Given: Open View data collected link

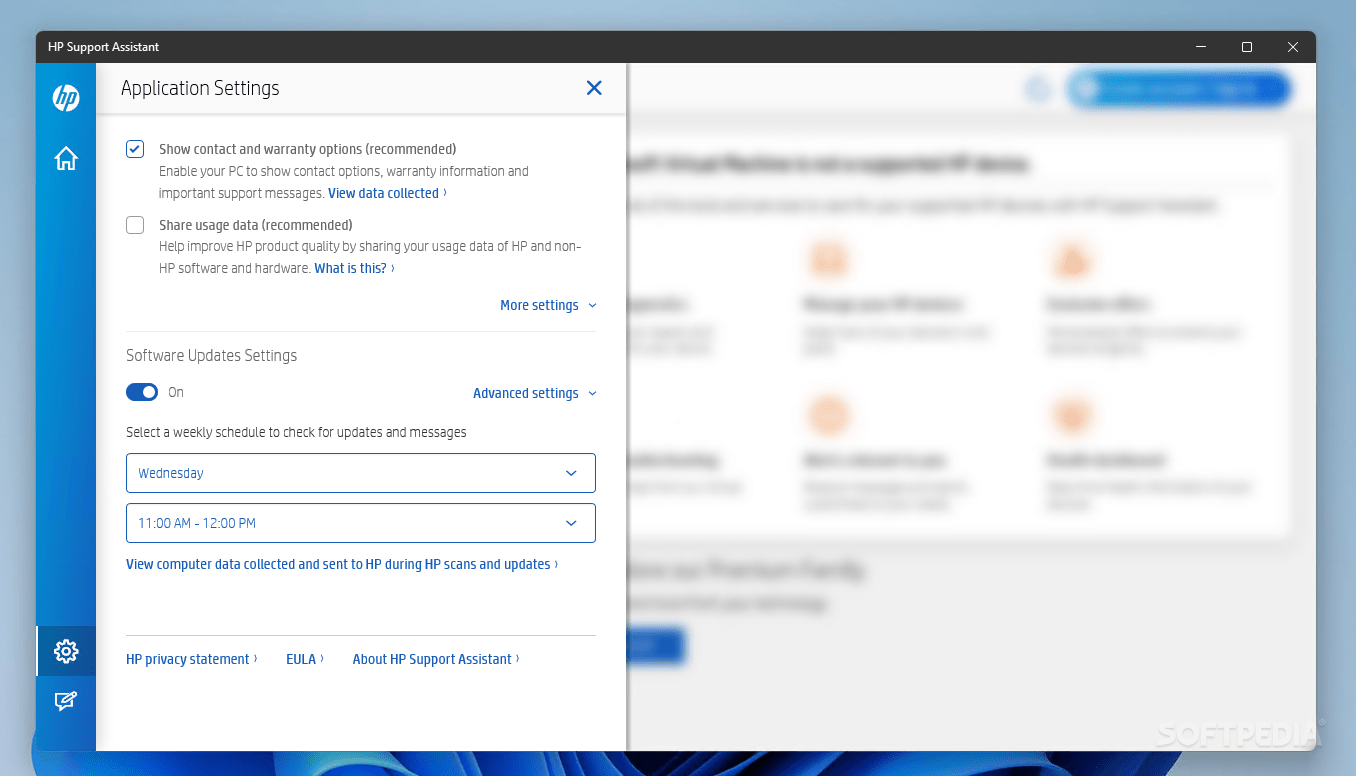Looking at the screenshot, I should click(x=387, y=193).
